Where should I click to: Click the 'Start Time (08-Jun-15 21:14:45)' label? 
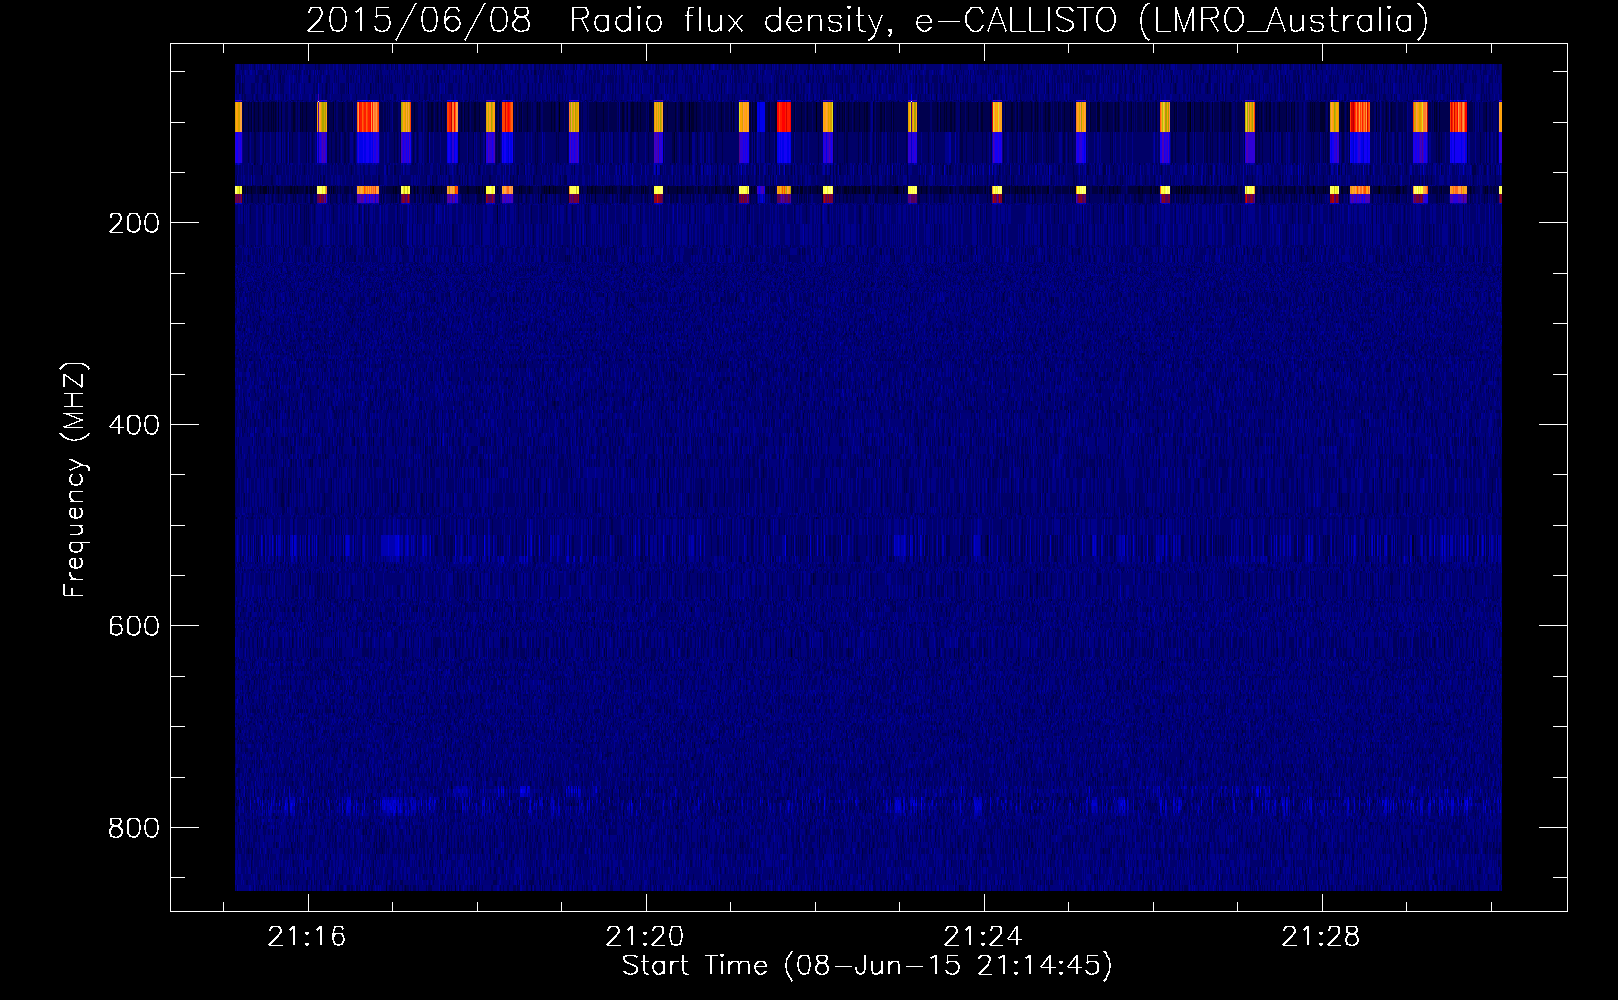click(867, 966)
